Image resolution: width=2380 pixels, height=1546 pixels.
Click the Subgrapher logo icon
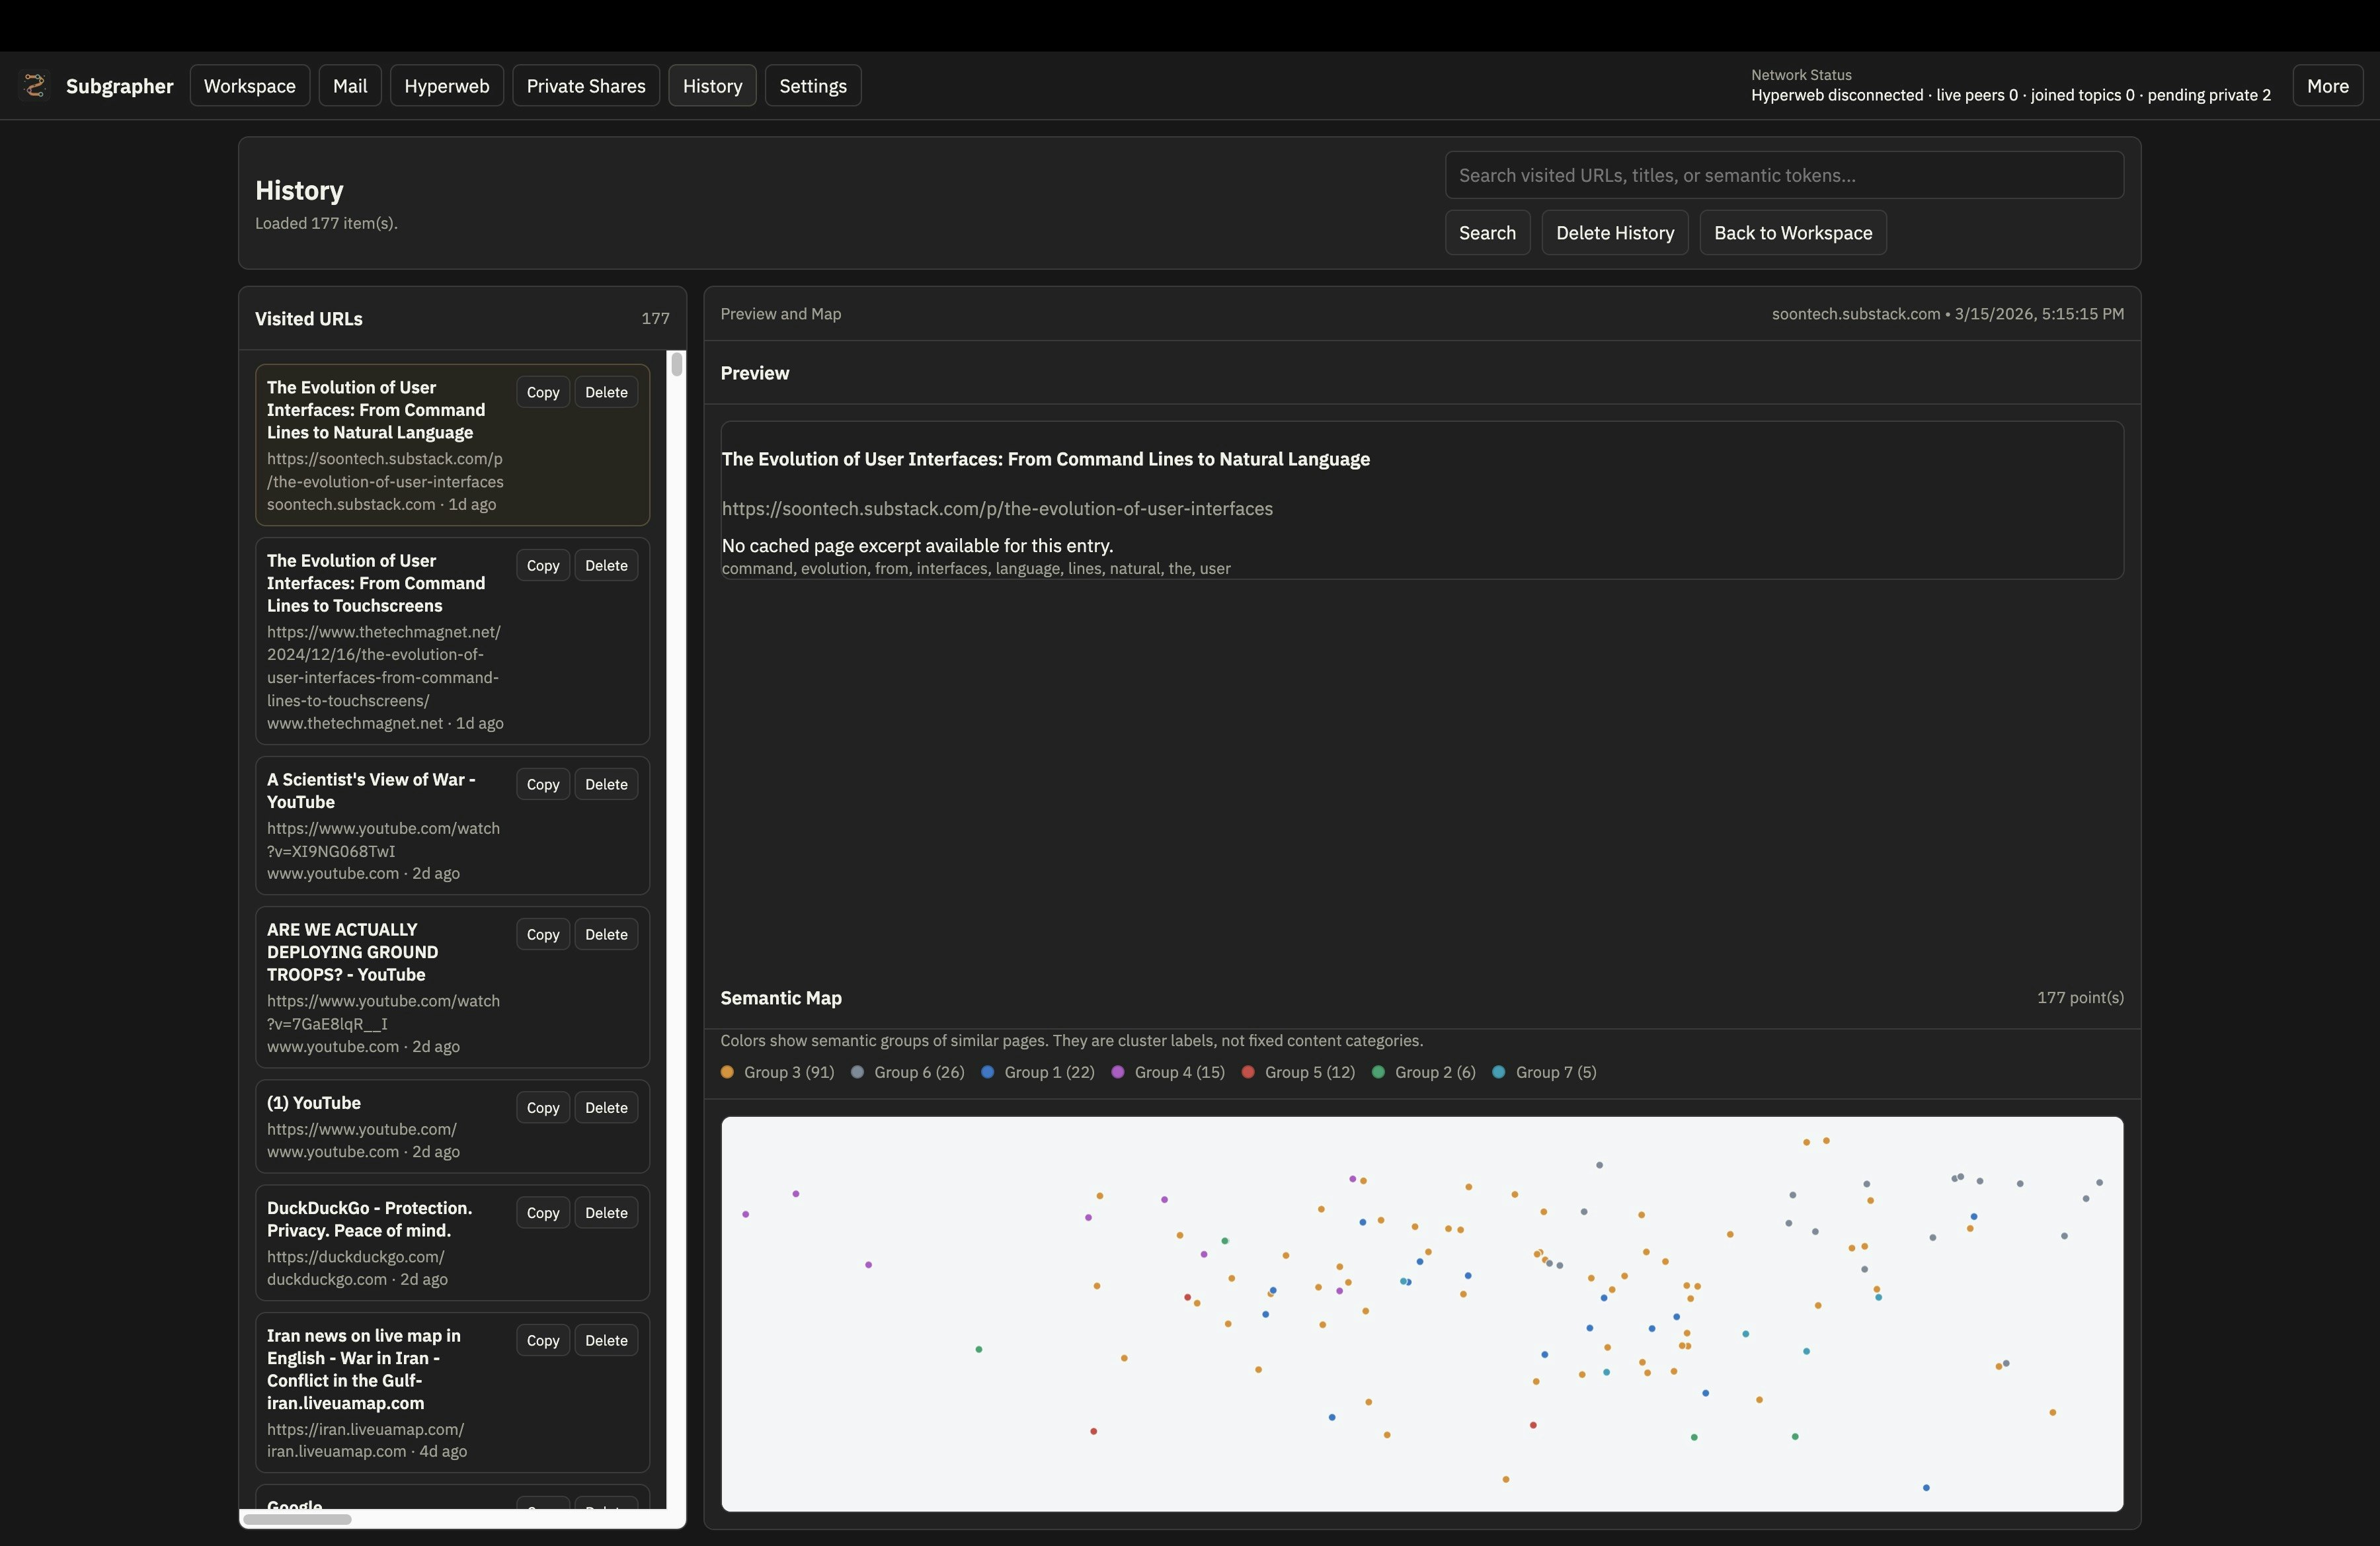point(35,86)
